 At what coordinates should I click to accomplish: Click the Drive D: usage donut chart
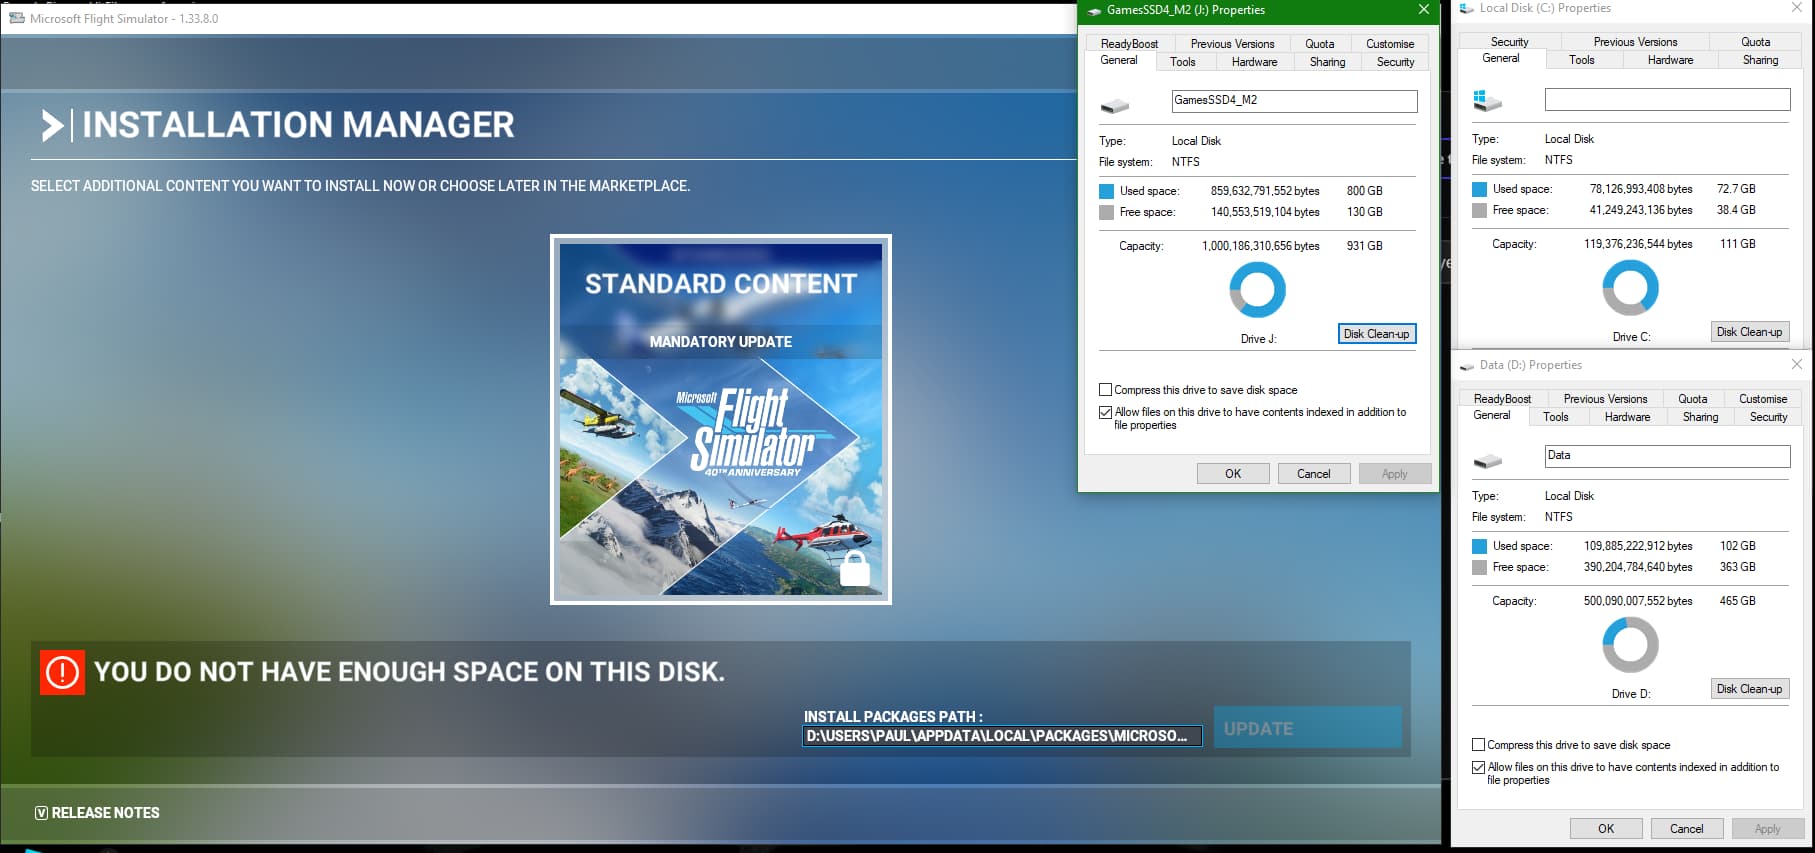(x=1630, y=645)
